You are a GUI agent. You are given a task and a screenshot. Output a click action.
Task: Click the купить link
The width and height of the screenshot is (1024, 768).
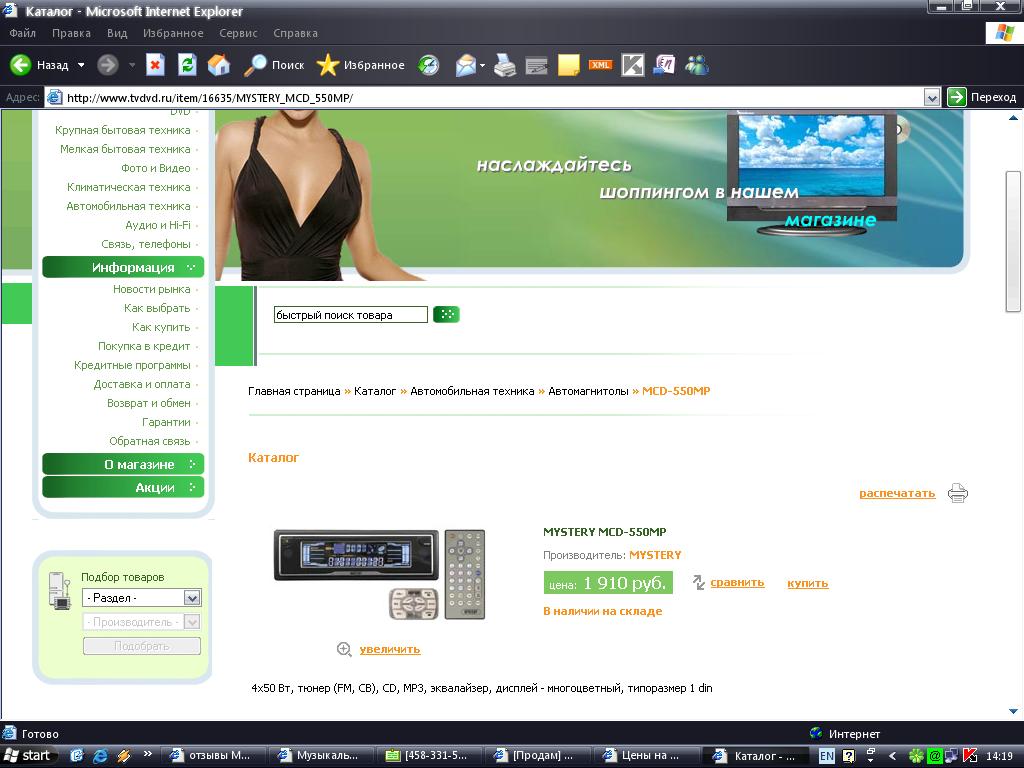pos(807,583)
